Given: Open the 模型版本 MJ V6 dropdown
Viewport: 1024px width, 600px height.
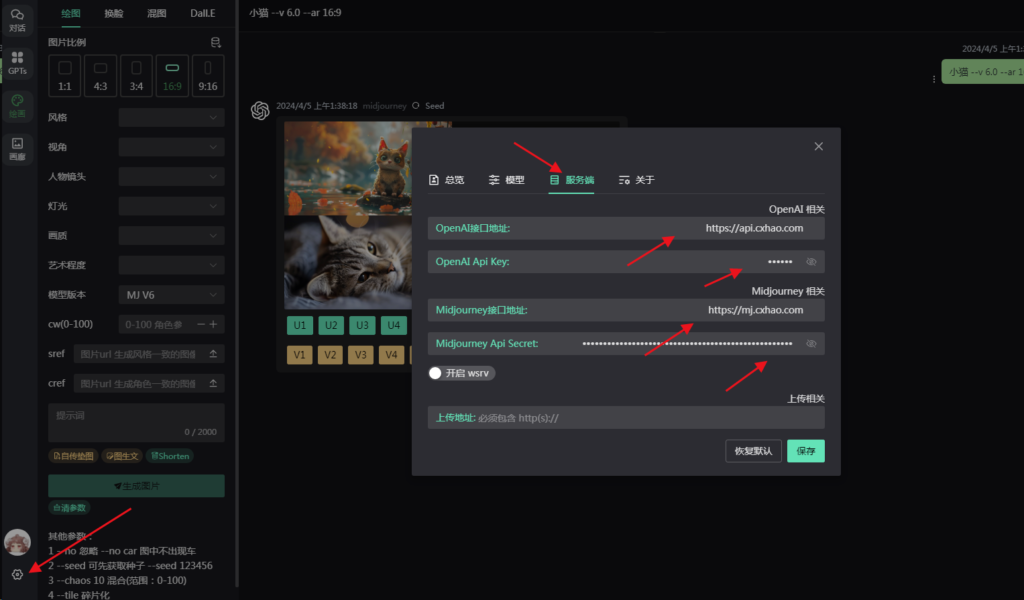Looking at the screenshot, I should coord(171,295).
